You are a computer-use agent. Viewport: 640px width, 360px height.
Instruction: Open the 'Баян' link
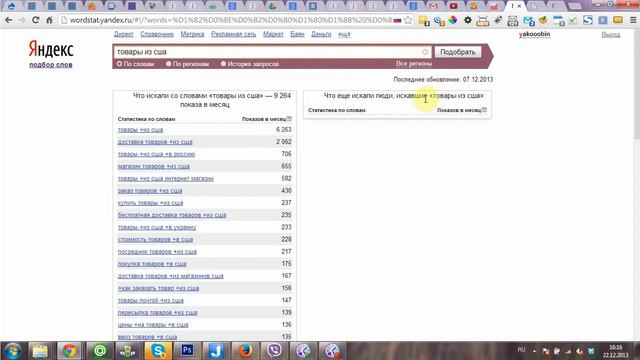coord(297,34)
